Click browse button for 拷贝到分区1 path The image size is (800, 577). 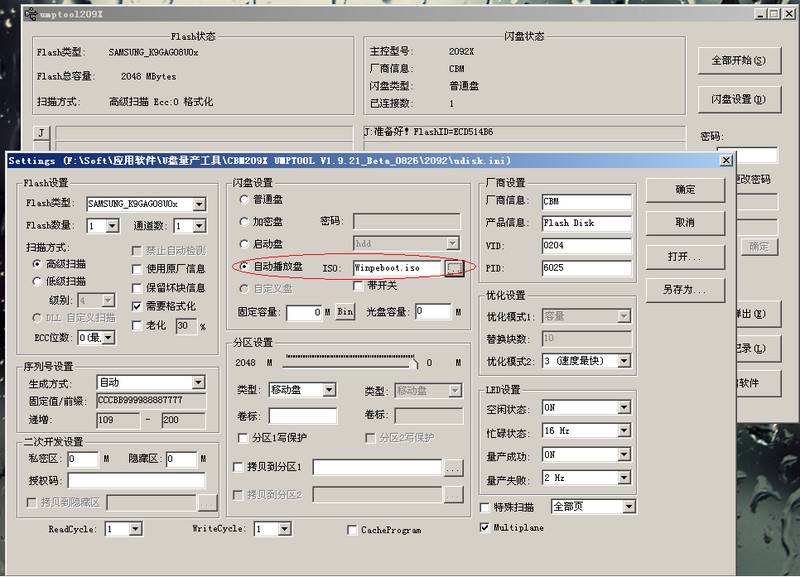click(x=453, y=467)
